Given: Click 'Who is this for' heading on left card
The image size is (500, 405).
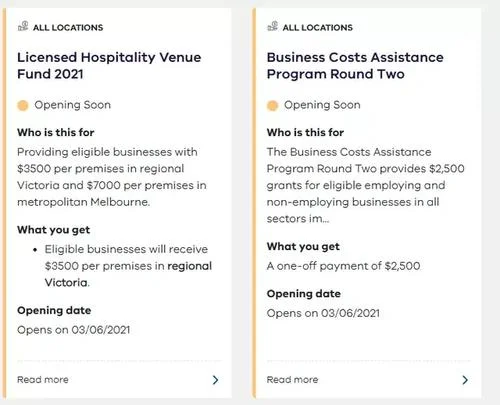Looking at the screenshot, I should (56, 132).
